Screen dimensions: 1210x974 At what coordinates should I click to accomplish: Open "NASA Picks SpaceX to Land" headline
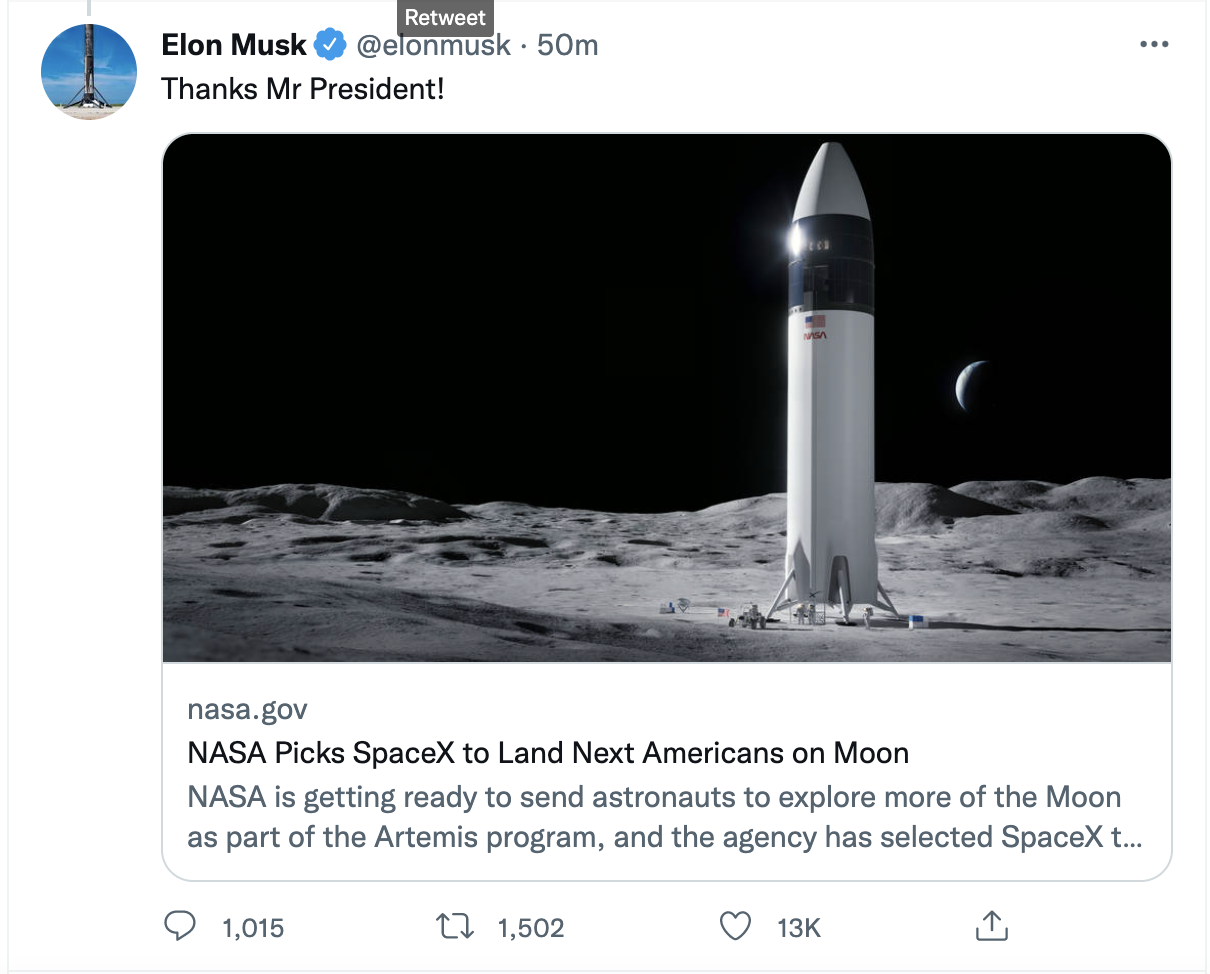pyautogui.click(x=548, y=752)
